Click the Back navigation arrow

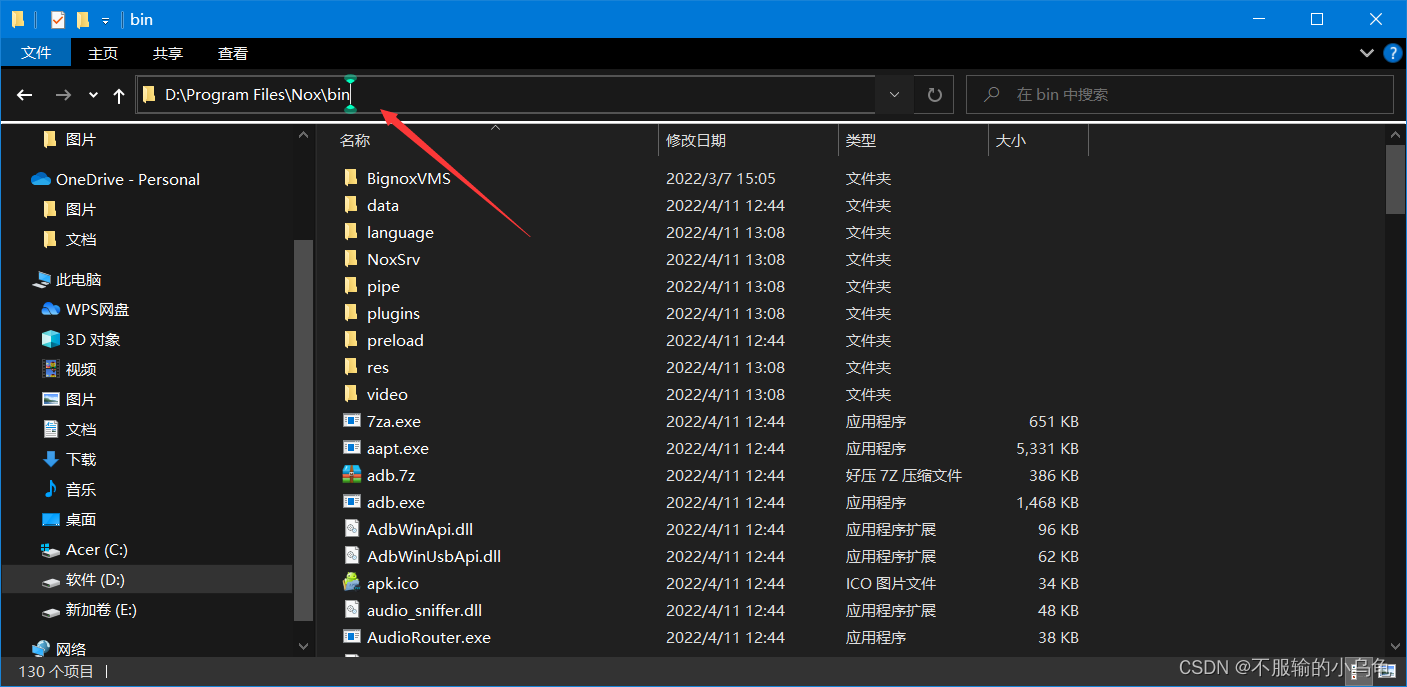(x=25, y=95)
